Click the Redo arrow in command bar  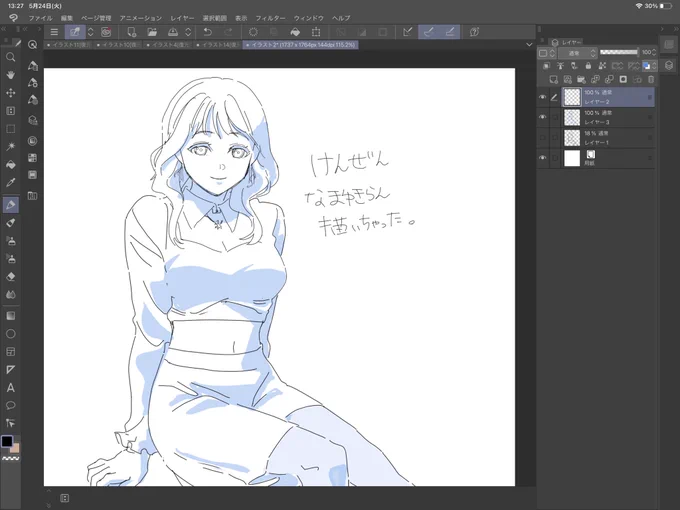click(x=228, y=32)
